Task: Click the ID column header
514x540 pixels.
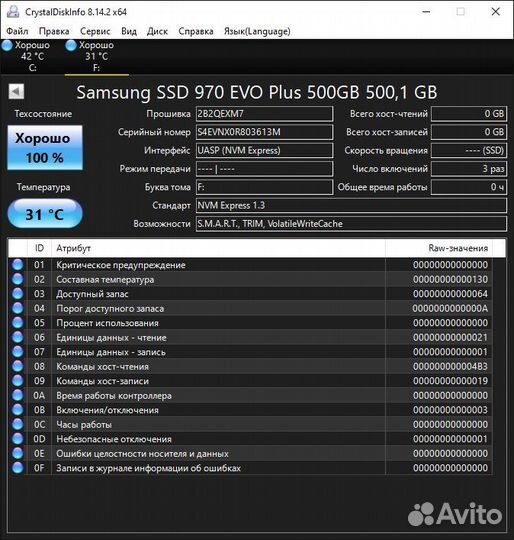Action: tap(39, 248)
